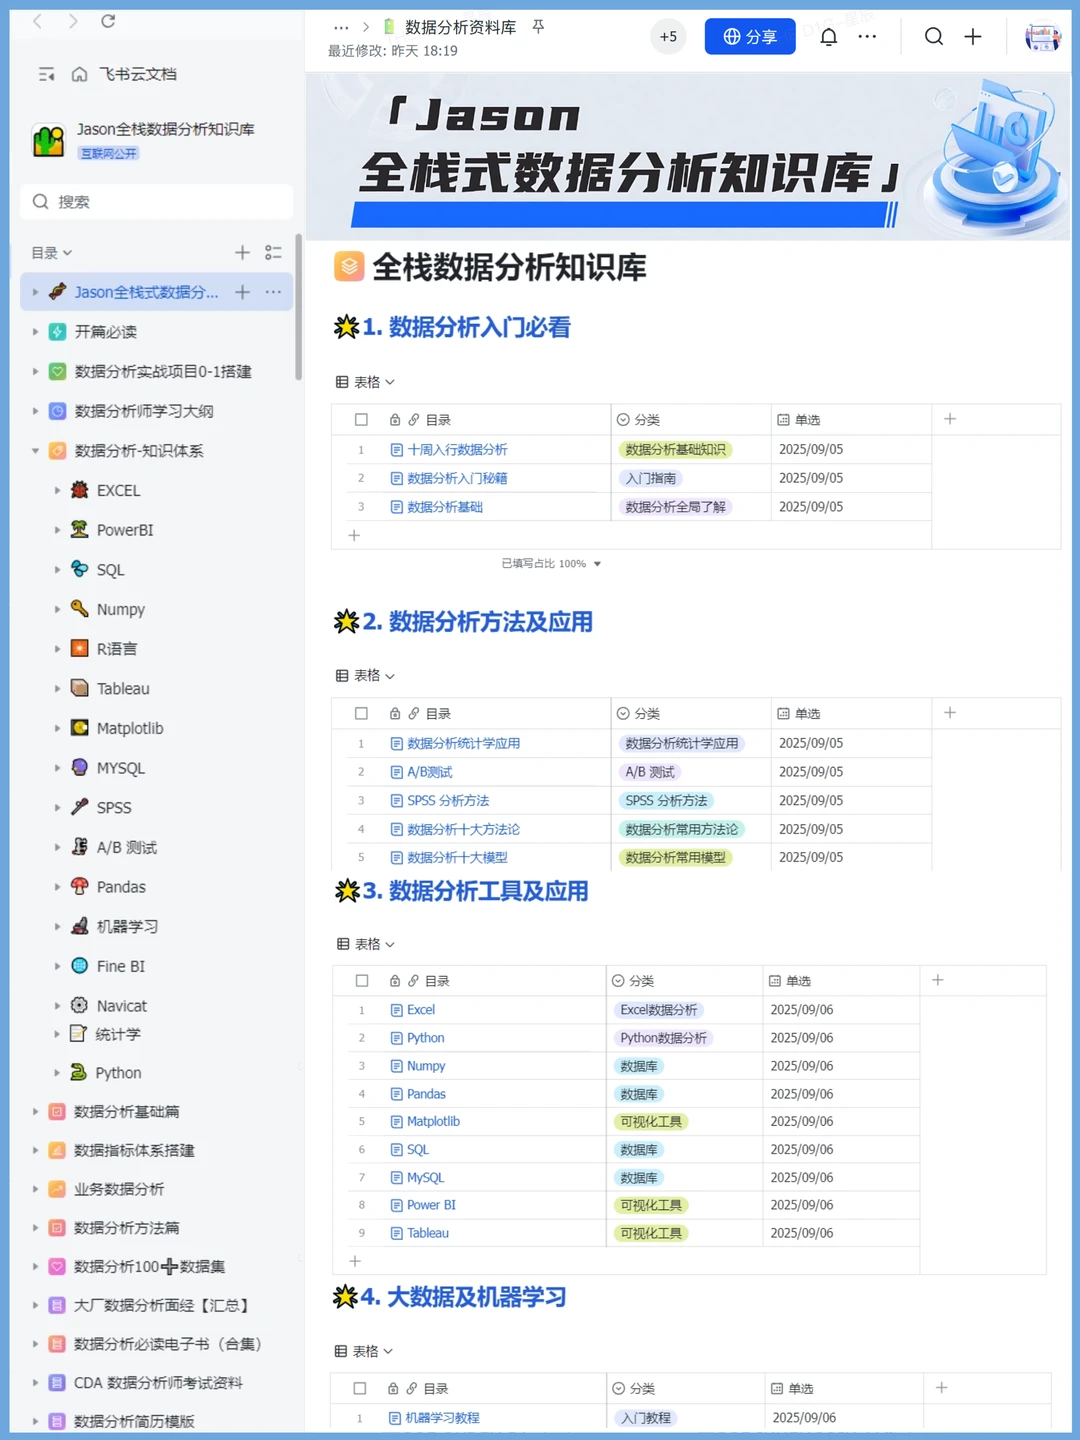Screen dimensions: 1080x1440
Task: Create a new item with the top bar plus
Action: (x=973, y=37)
